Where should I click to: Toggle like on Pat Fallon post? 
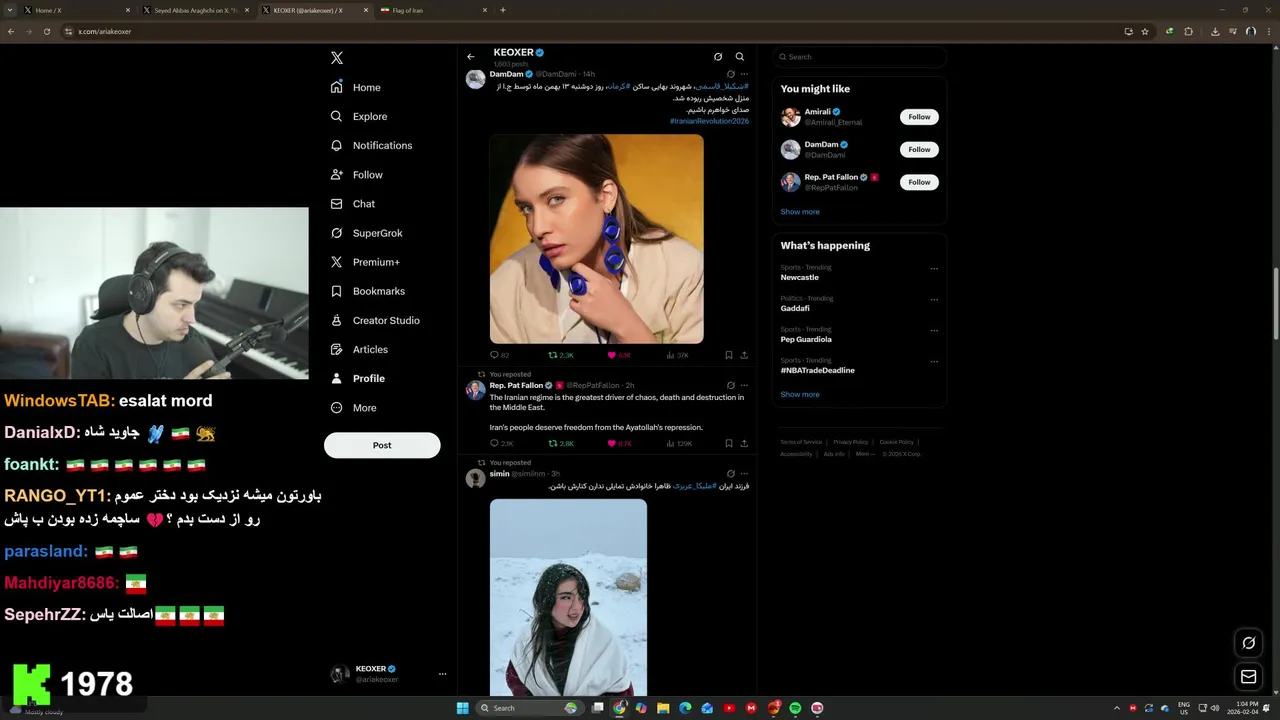coord(619,443)
